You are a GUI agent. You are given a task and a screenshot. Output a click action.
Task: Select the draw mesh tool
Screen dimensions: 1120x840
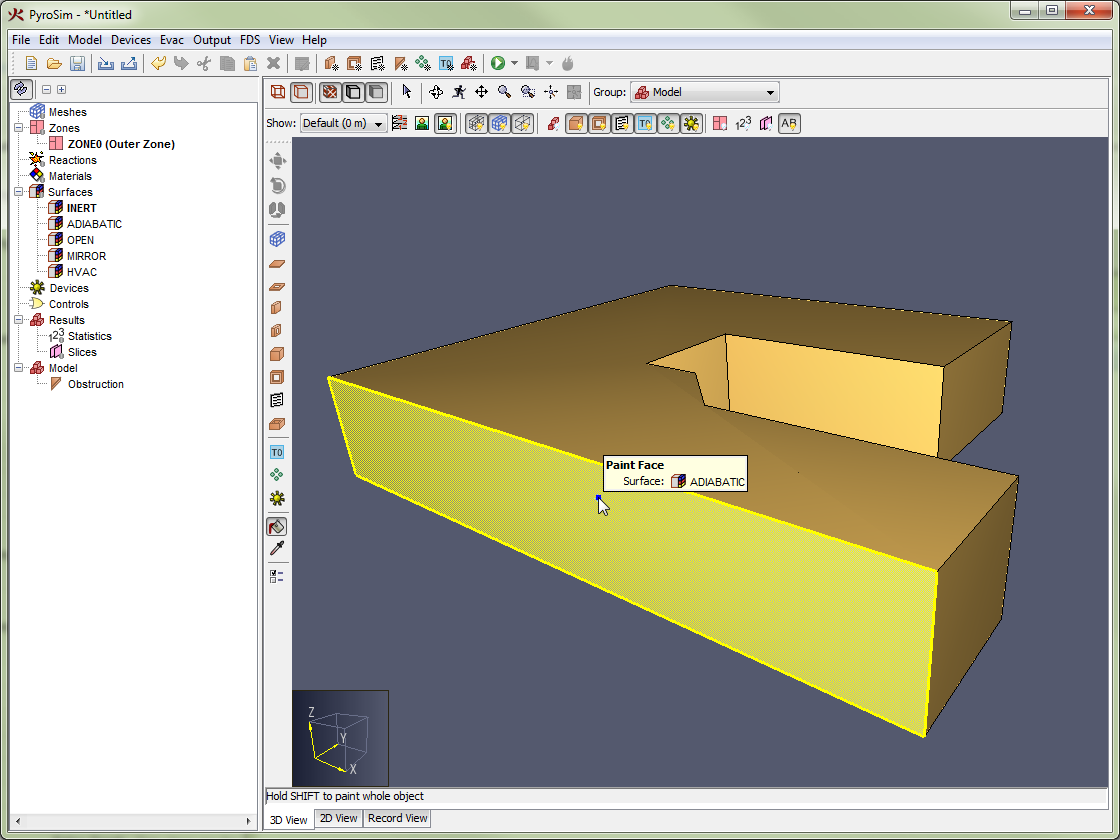[x=277, y=239]
